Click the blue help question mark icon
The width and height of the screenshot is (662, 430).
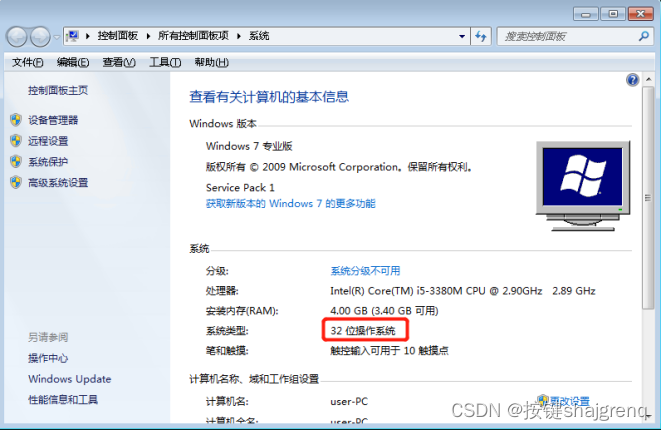[x=632, y=80]
